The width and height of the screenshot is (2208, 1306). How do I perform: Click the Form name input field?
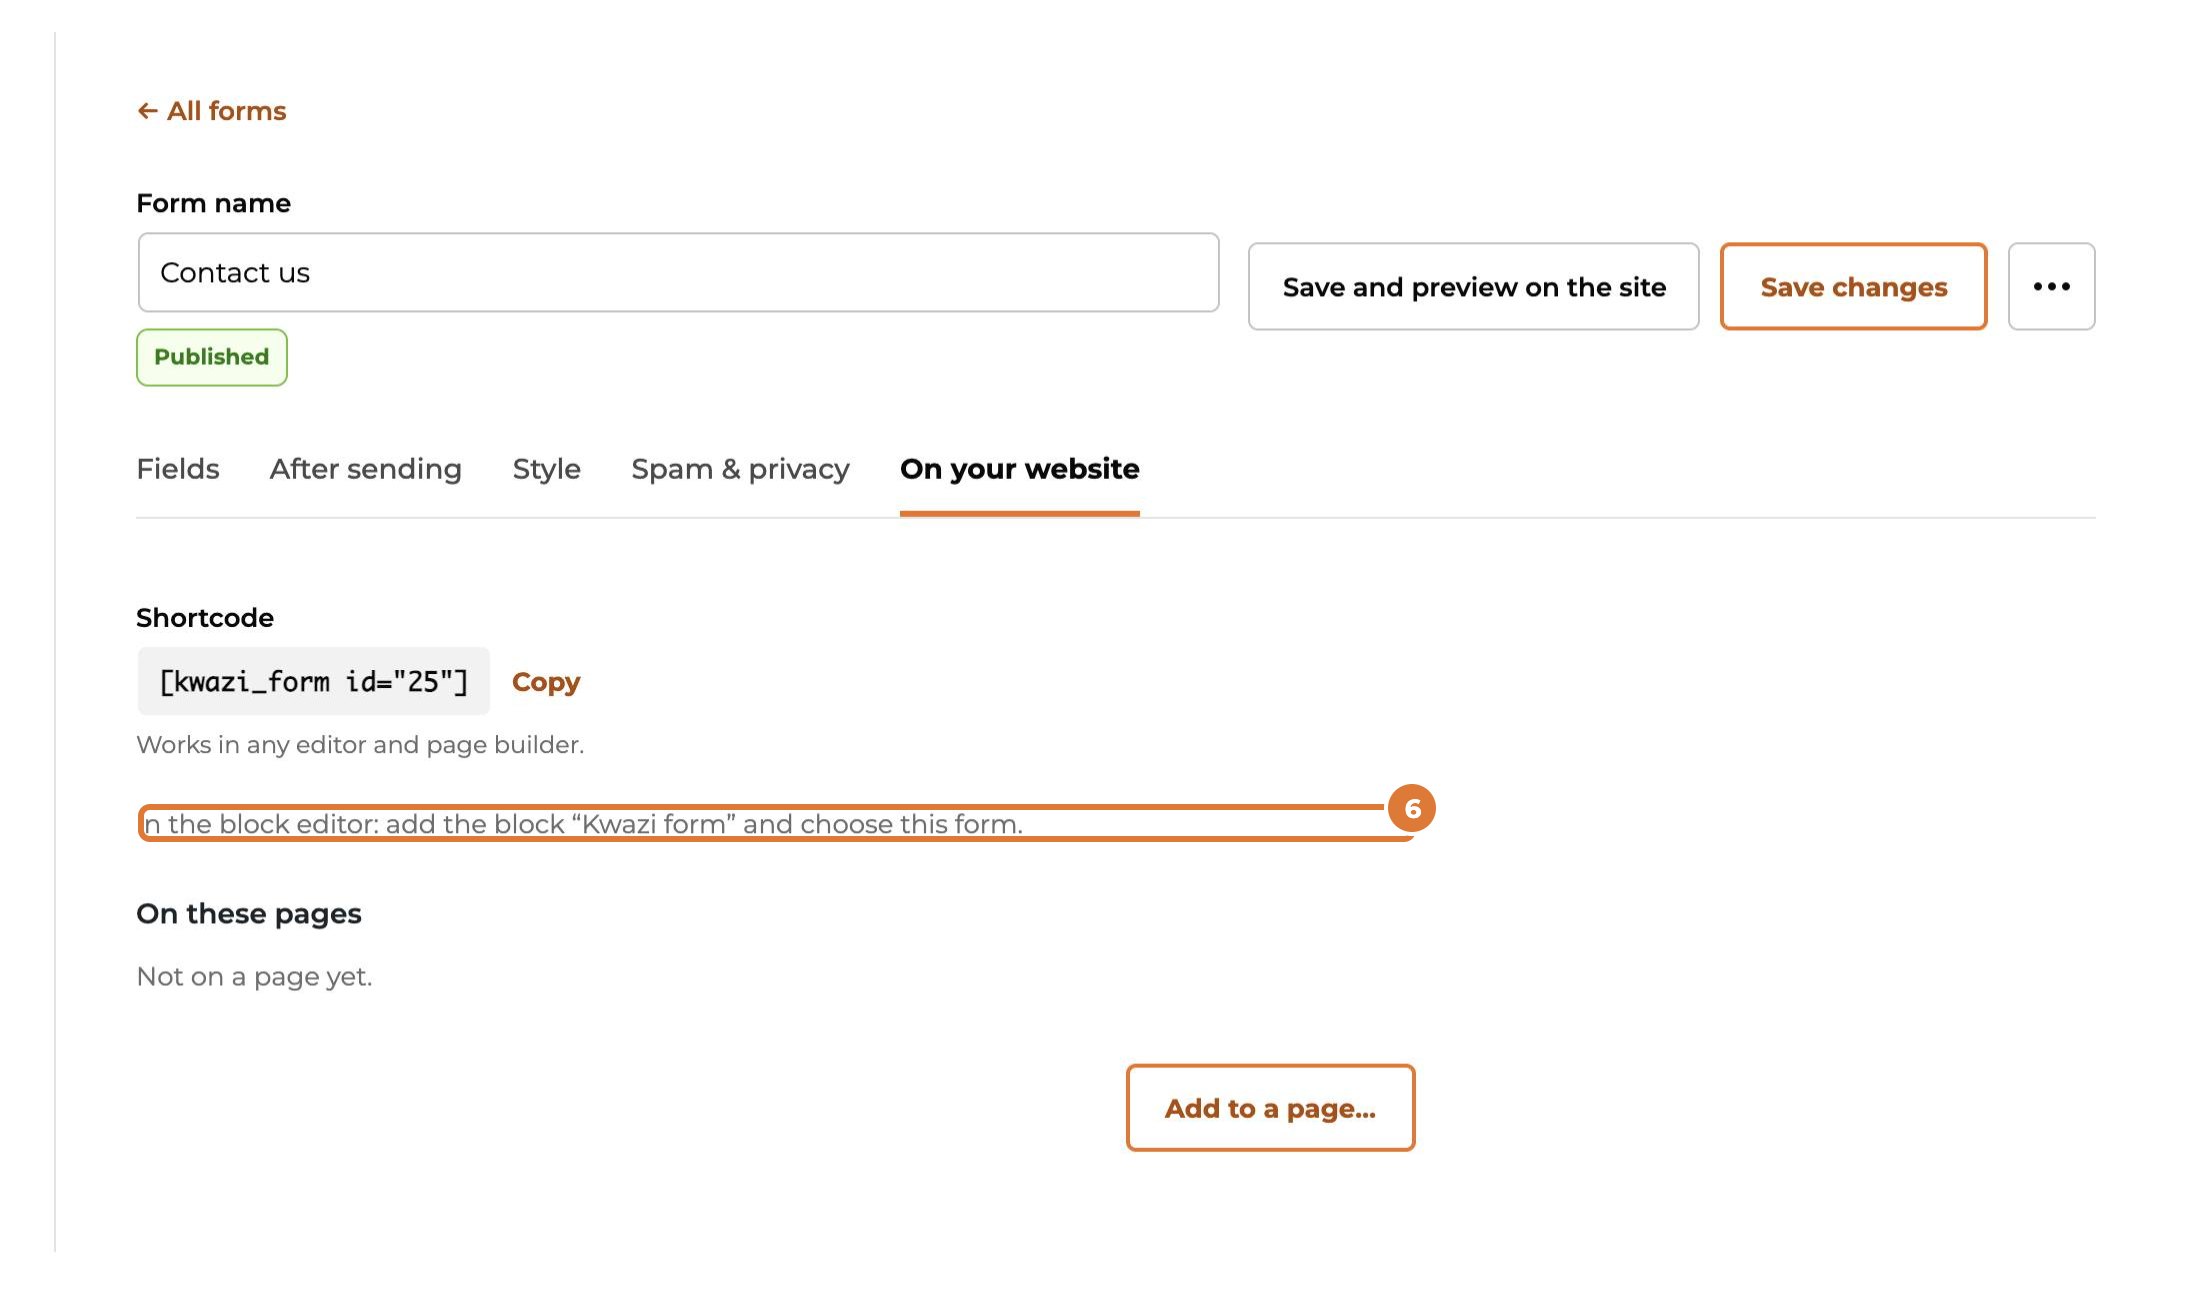click(x=678, y=273)
